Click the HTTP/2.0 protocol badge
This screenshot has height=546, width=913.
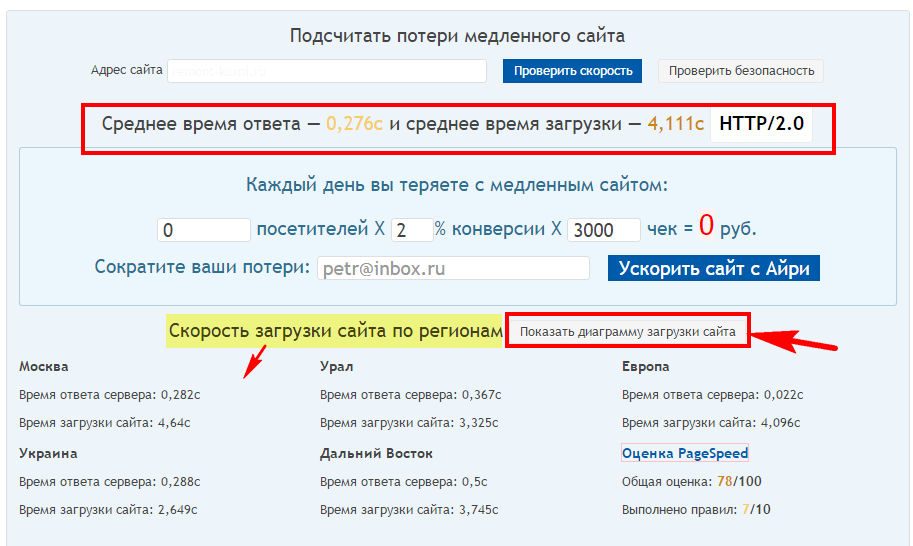761,124
